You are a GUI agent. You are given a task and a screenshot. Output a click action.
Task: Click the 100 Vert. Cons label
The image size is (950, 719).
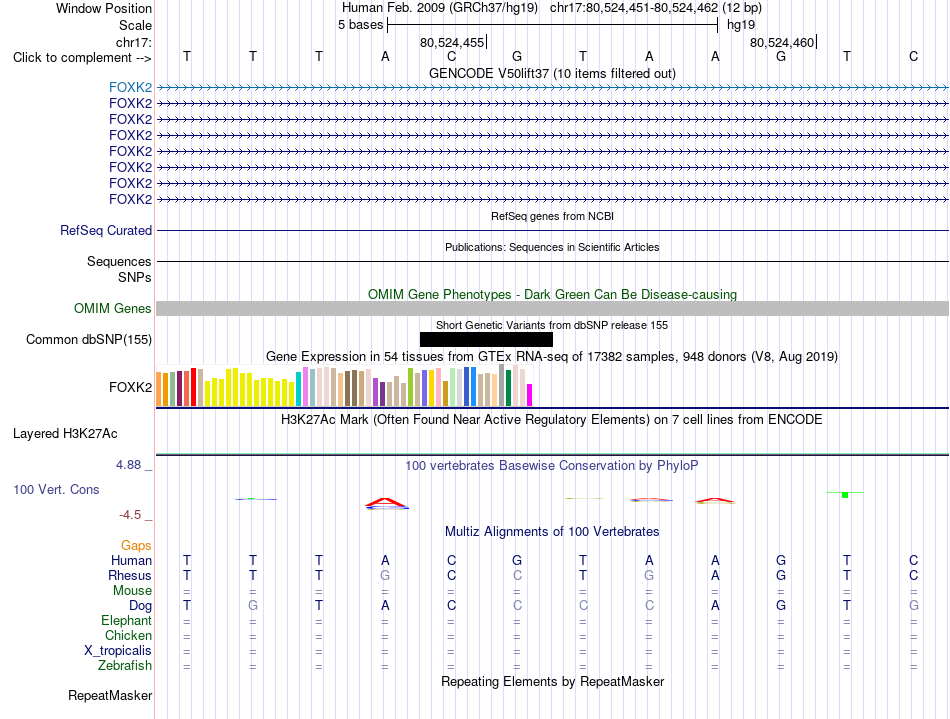click(56, 489)
